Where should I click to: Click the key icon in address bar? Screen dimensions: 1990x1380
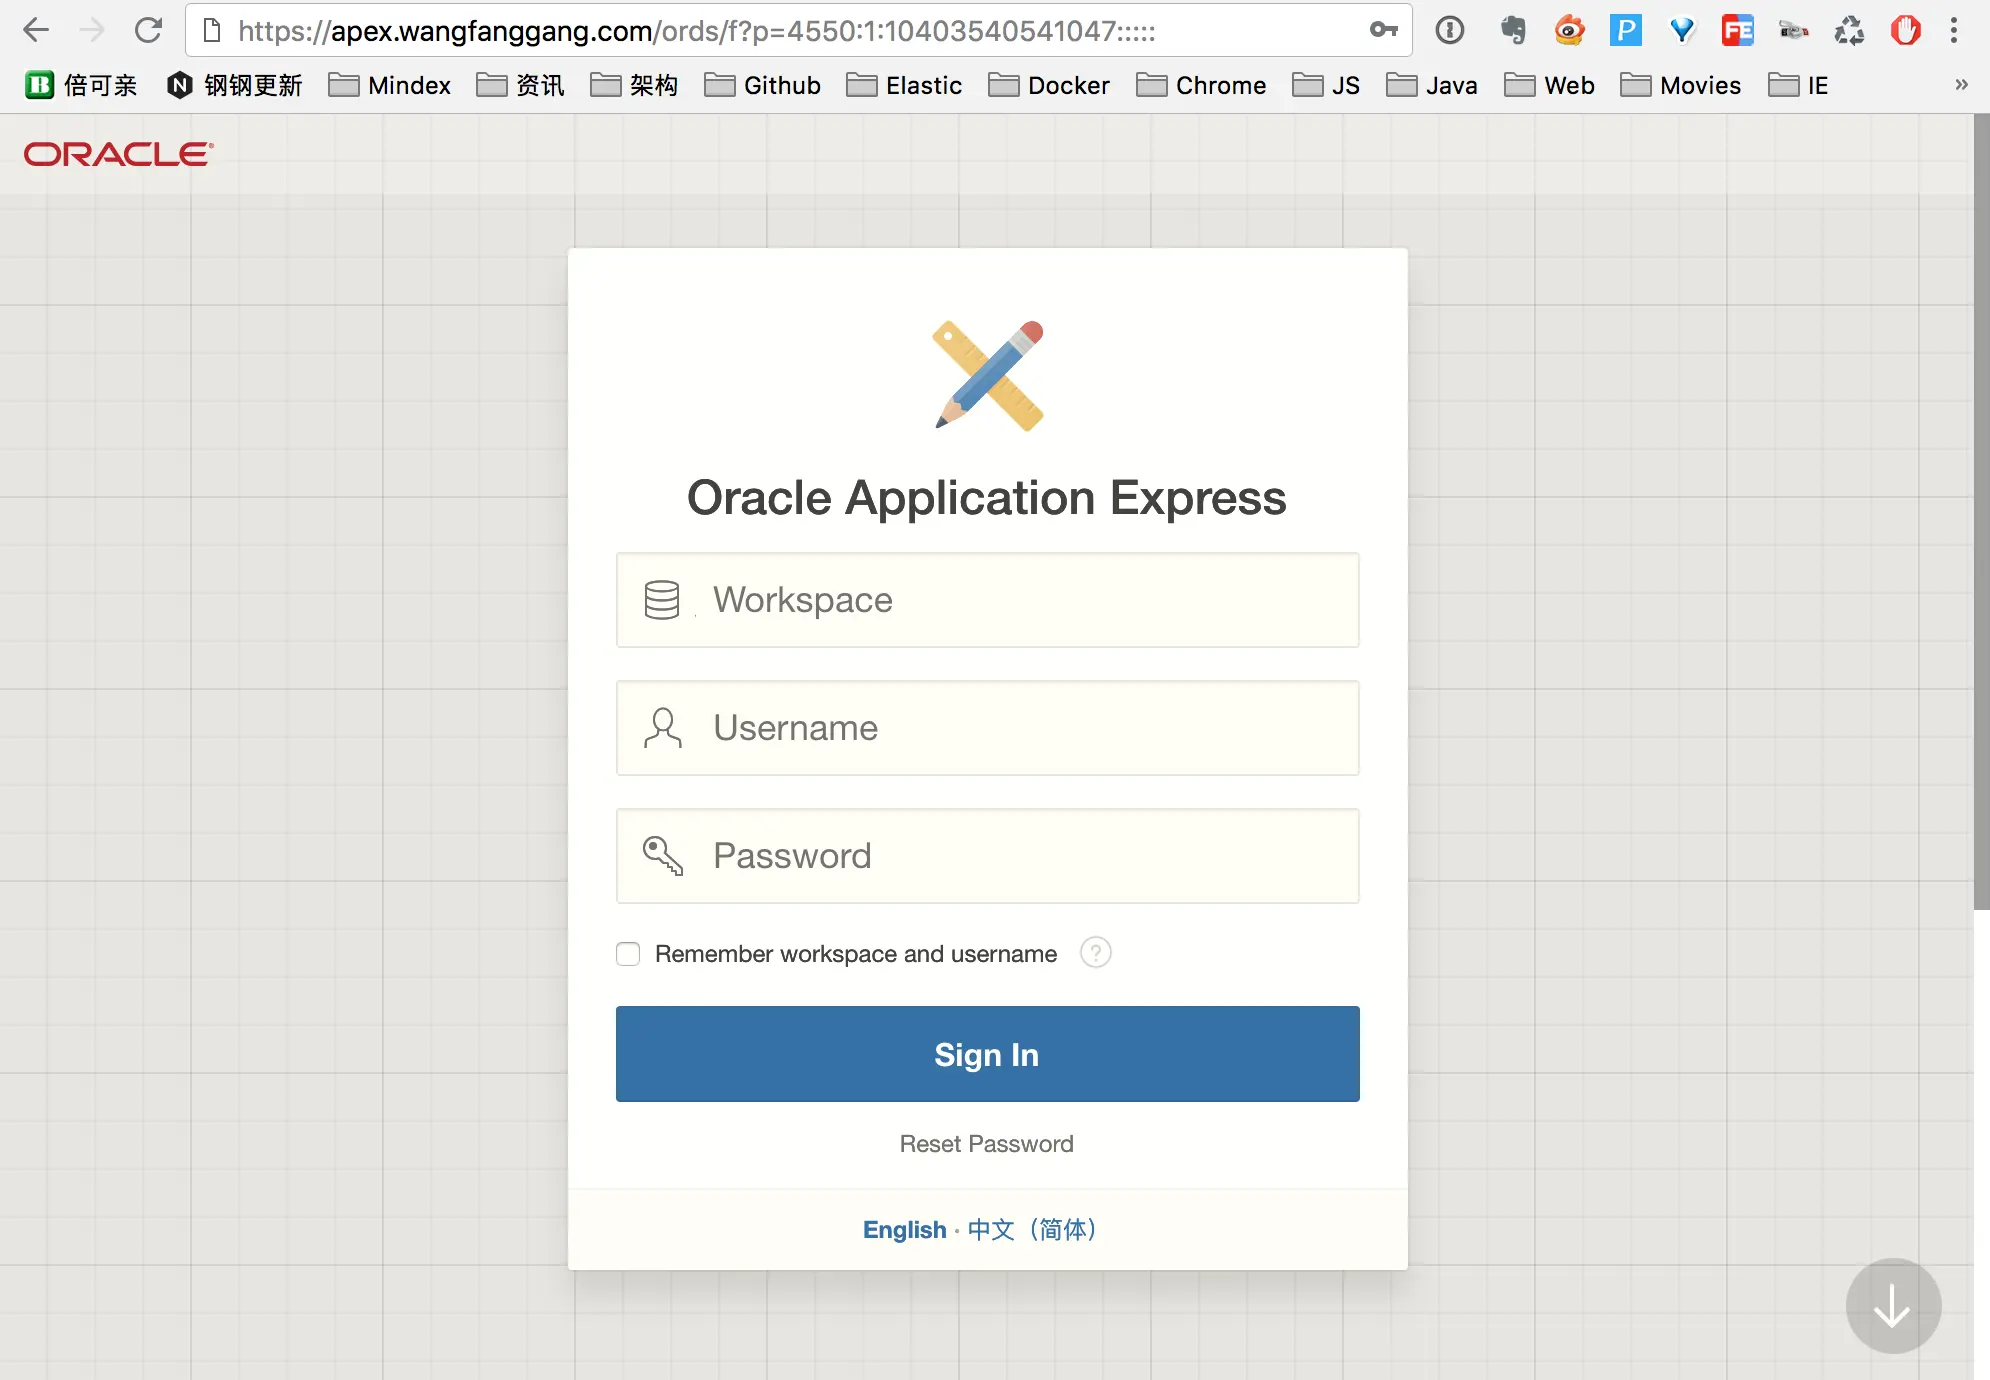pos(1383,30)
